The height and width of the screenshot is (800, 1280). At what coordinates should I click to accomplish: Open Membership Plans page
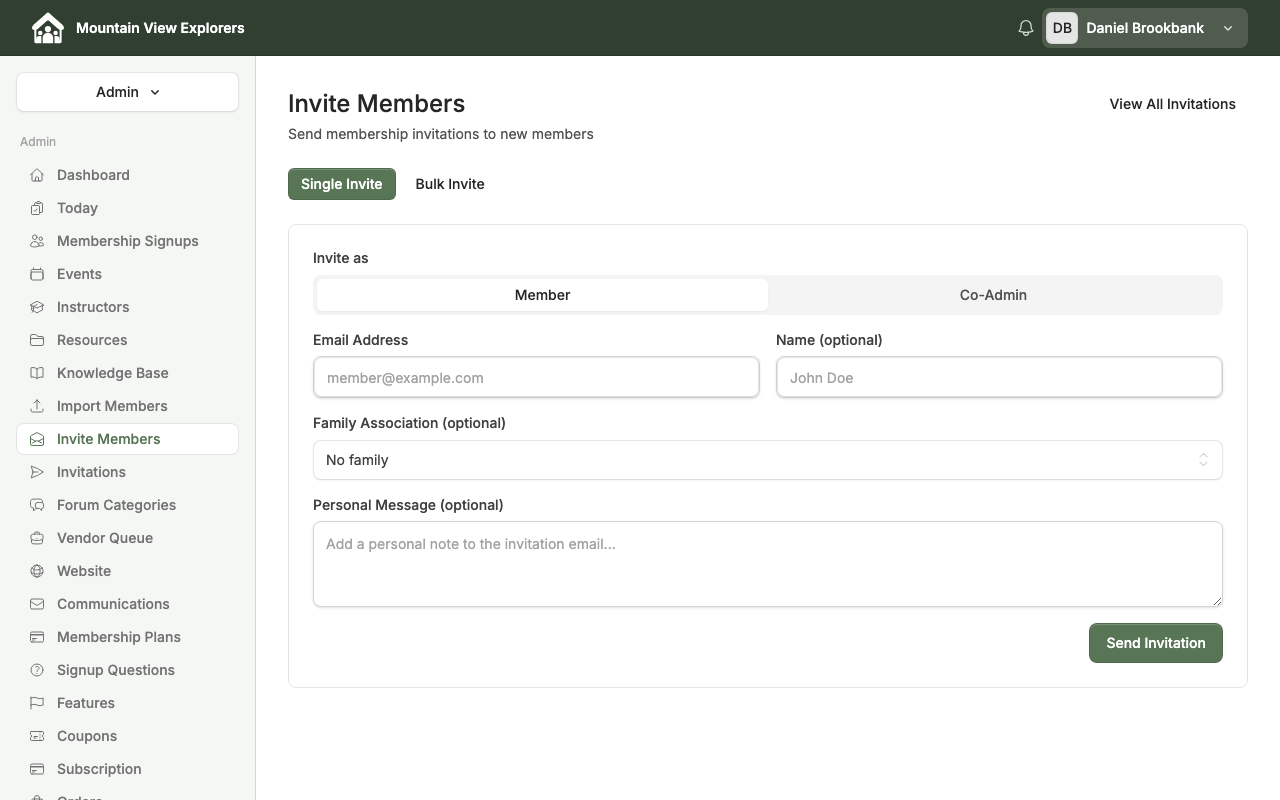point(127,637)
